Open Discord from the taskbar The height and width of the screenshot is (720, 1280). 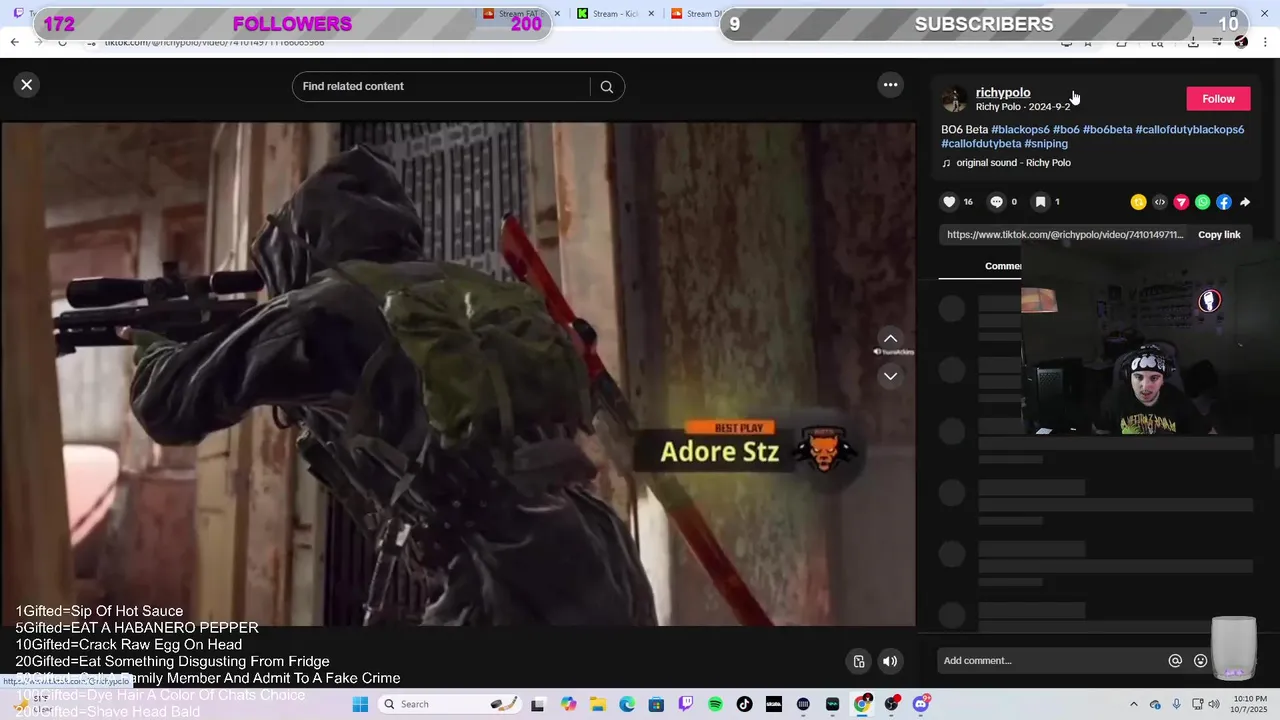click(921, 704)
